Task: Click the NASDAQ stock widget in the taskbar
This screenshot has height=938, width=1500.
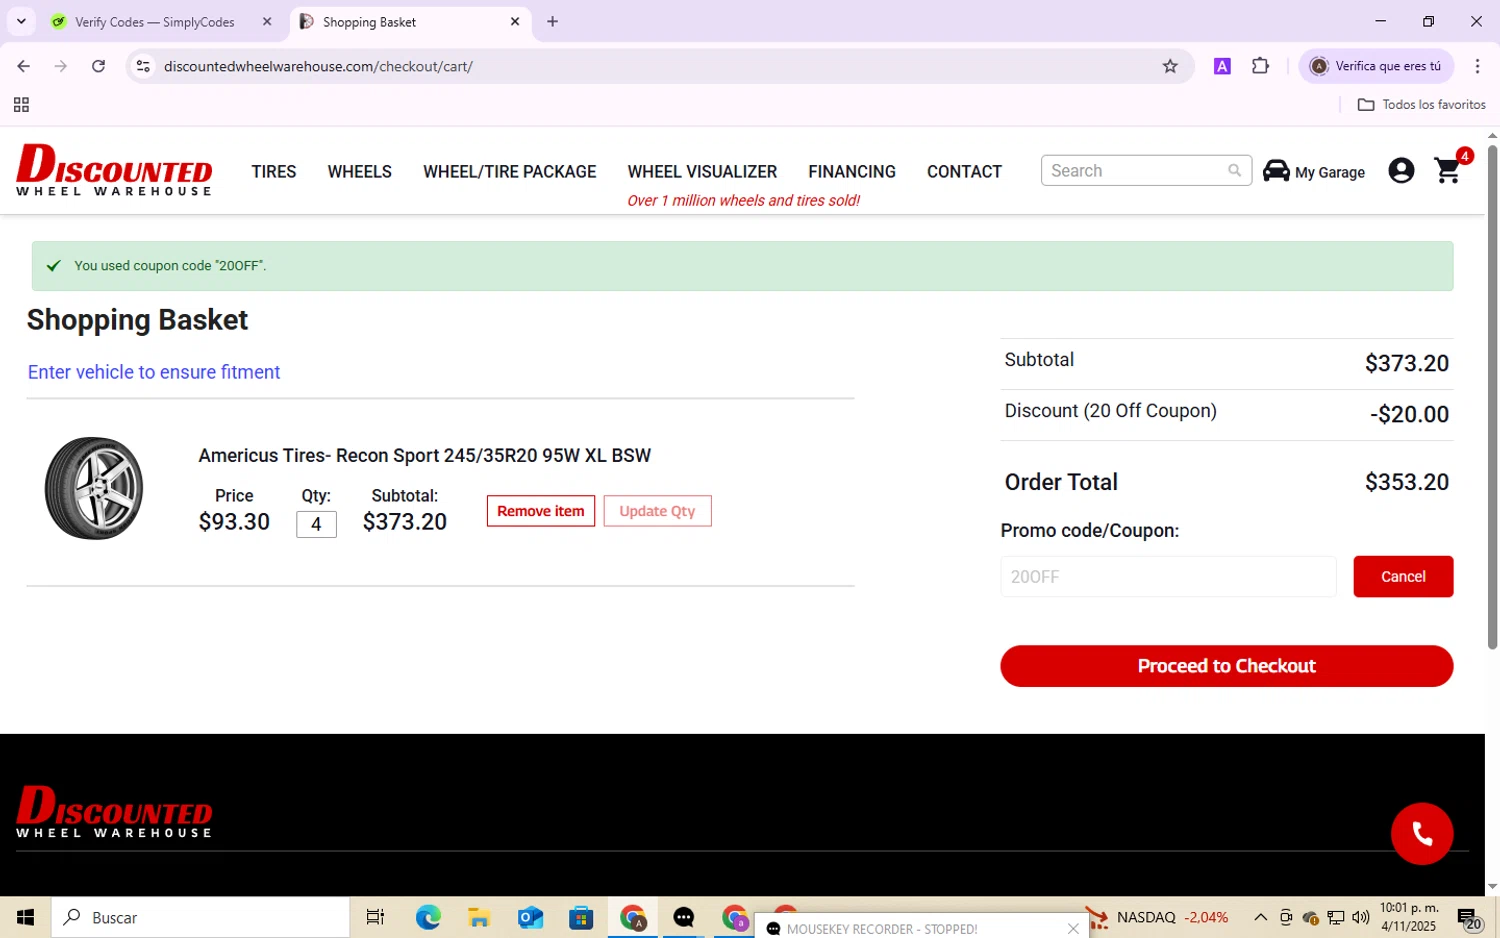Action: click(x=1158, y=917)
